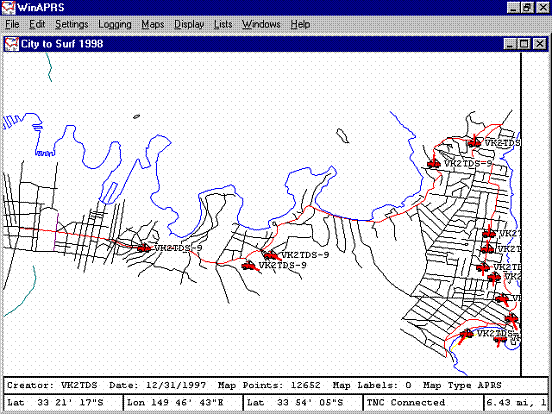
Task: Open the Lists menu
Action: (223, 24)
